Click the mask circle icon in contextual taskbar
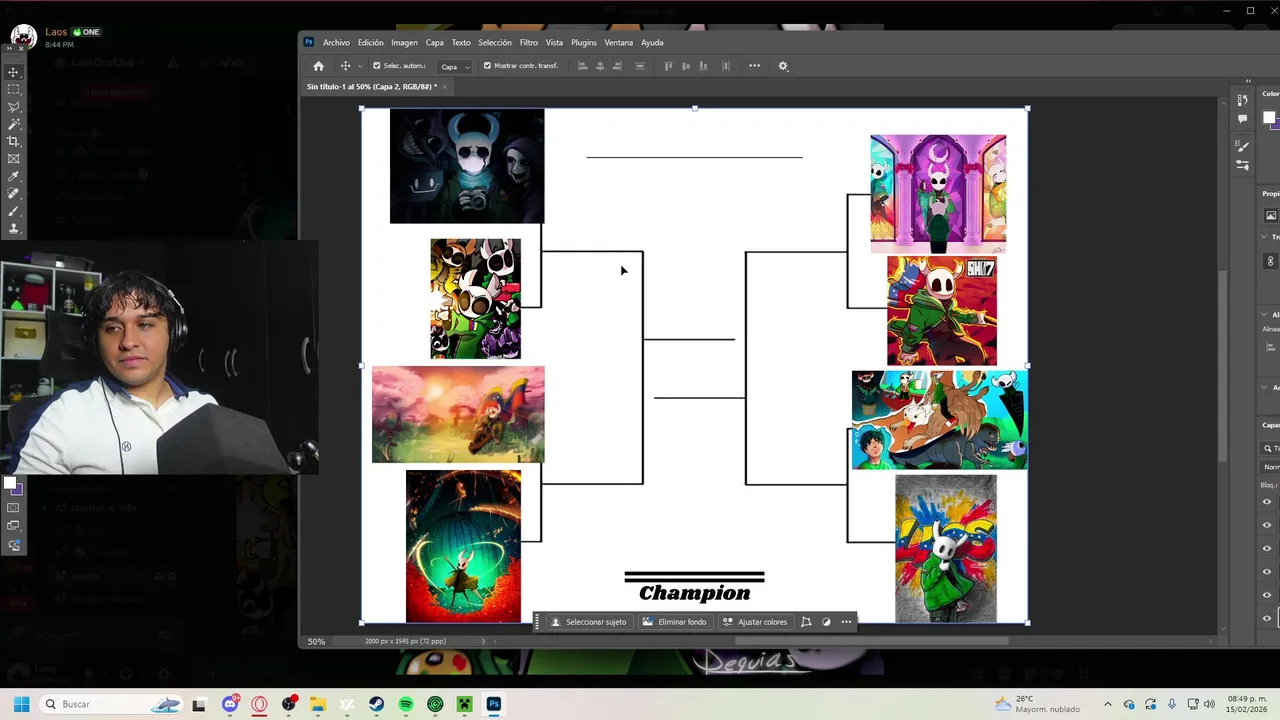This screenshot has height=720, width=1280. coord(826,622)
